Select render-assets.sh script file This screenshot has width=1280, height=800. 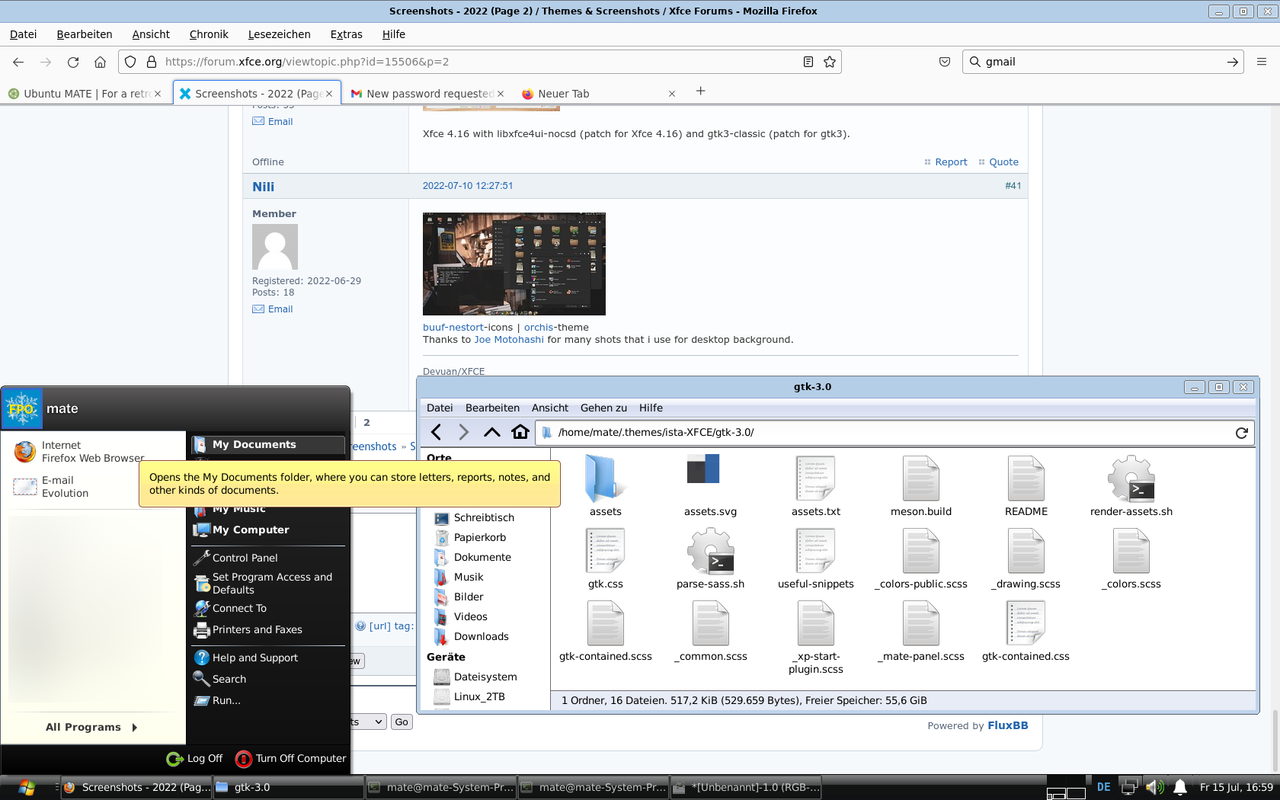1131,486
